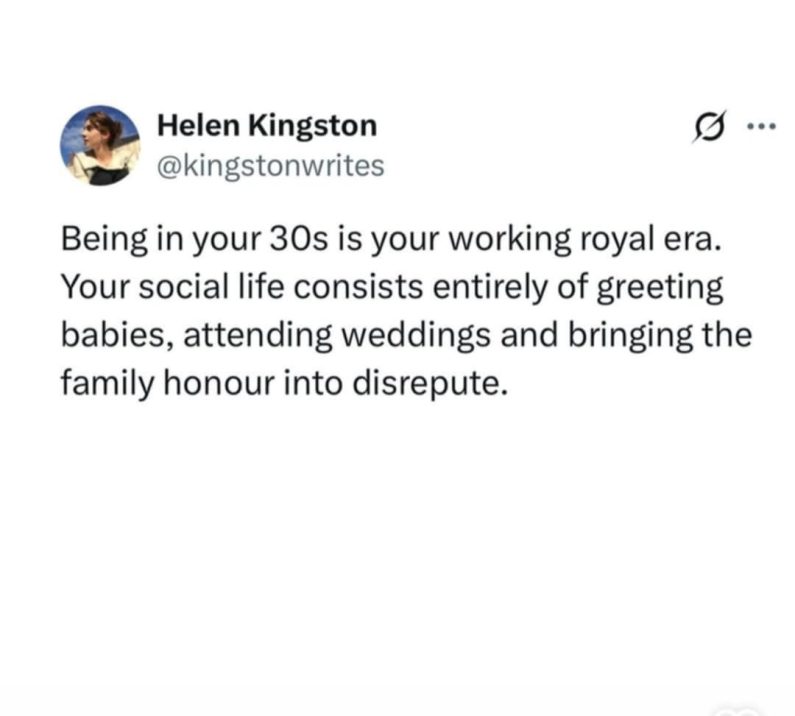This screenshot has height=716, width=795.
Task: Click the word "entirely" in the tweet
Action: click(x=490, y=288)
